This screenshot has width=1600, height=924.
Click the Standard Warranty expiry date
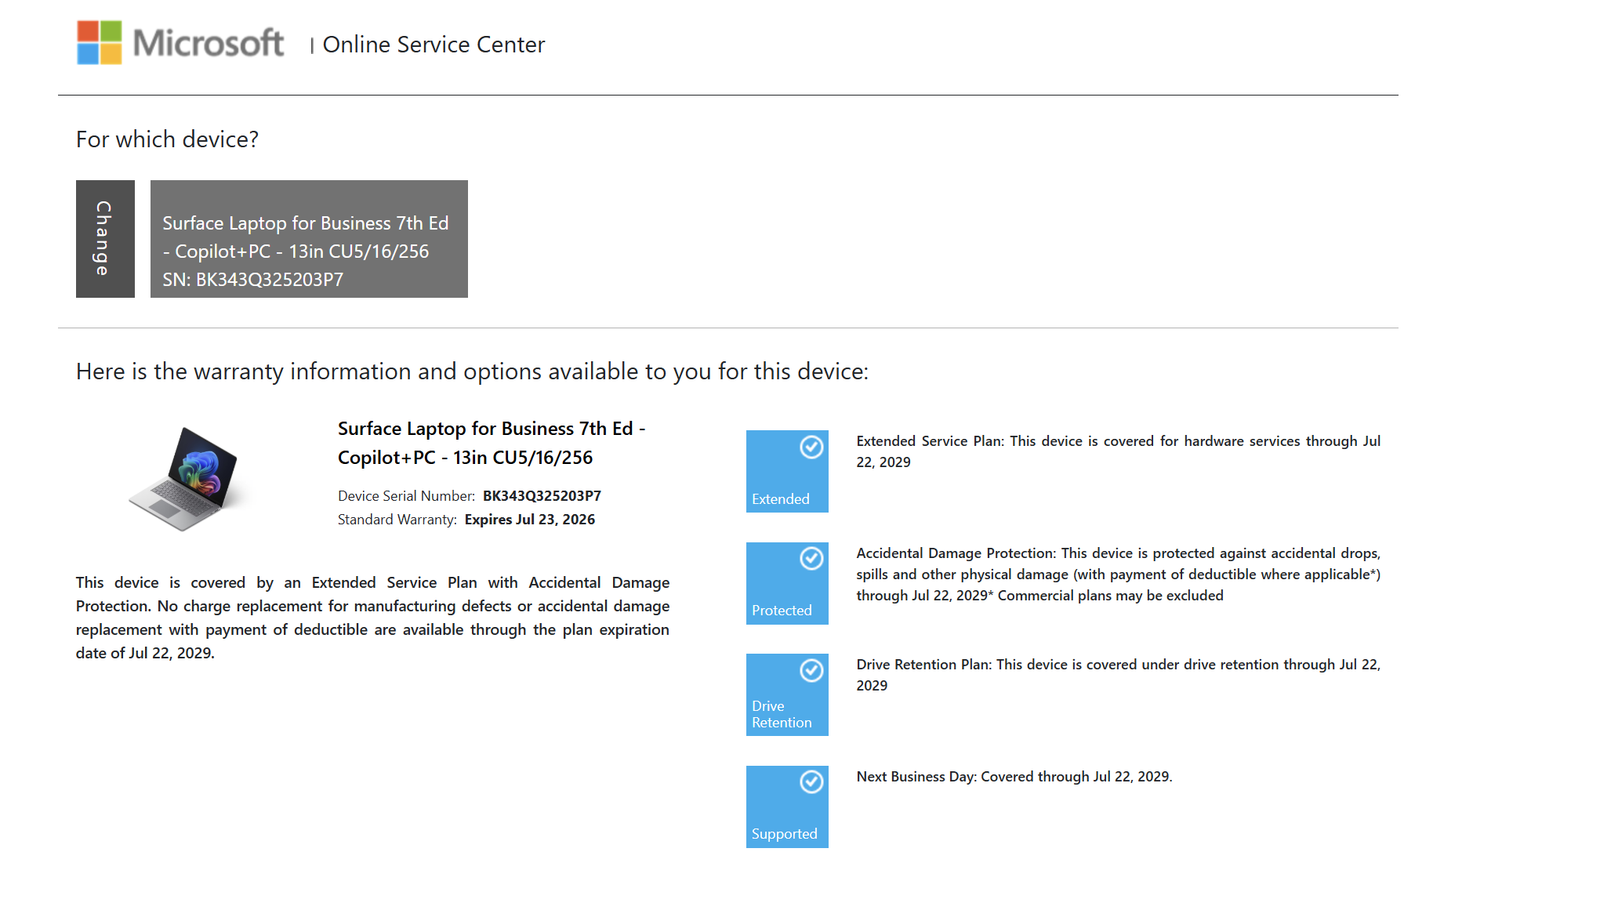point(529,520)
